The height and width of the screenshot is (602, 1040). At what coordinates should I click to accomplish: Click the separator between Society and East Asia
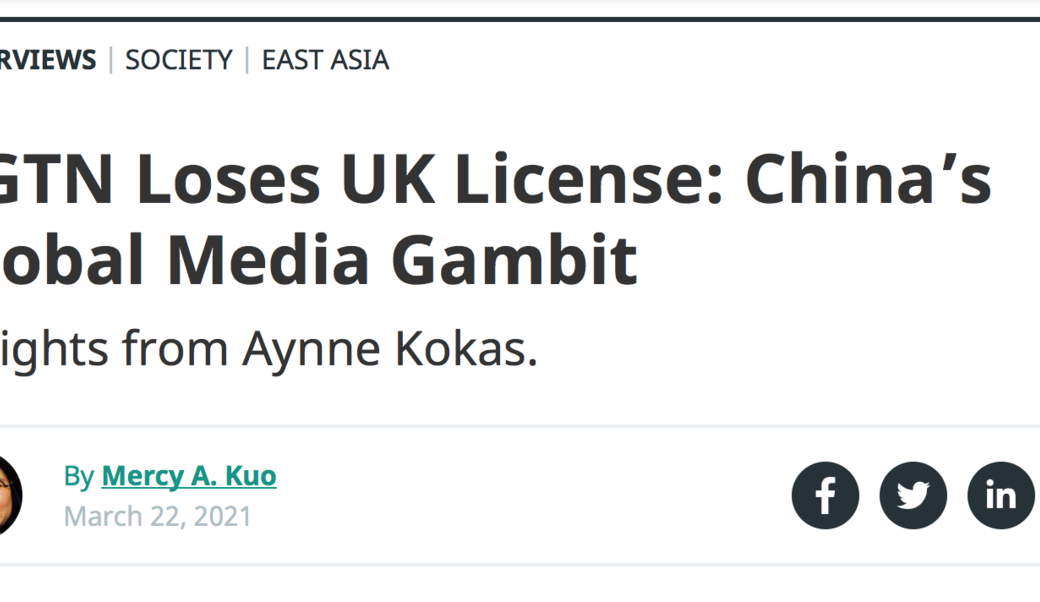pos(247,60)
